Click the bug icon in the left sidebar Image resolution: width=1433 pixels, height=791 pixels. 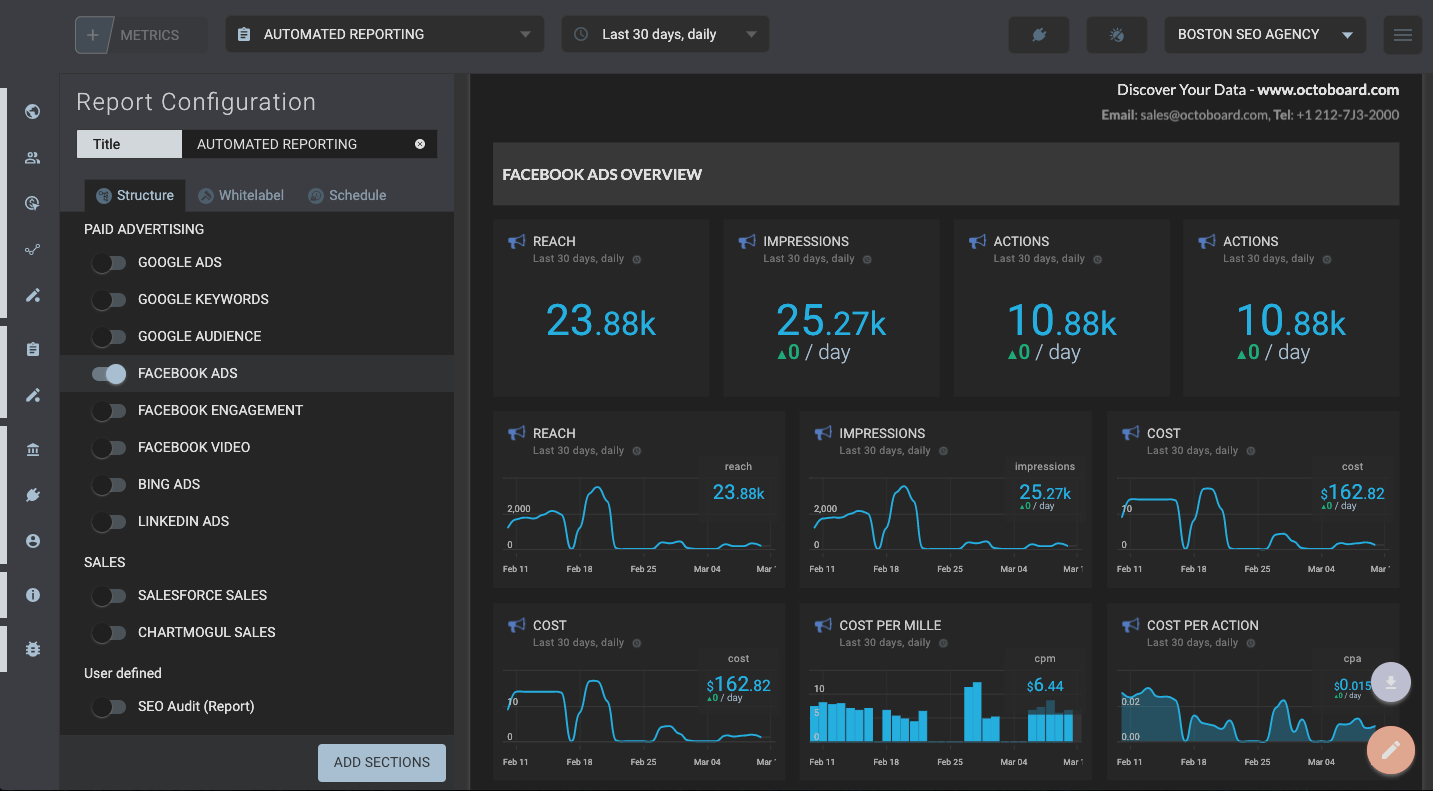click(32, 649)
